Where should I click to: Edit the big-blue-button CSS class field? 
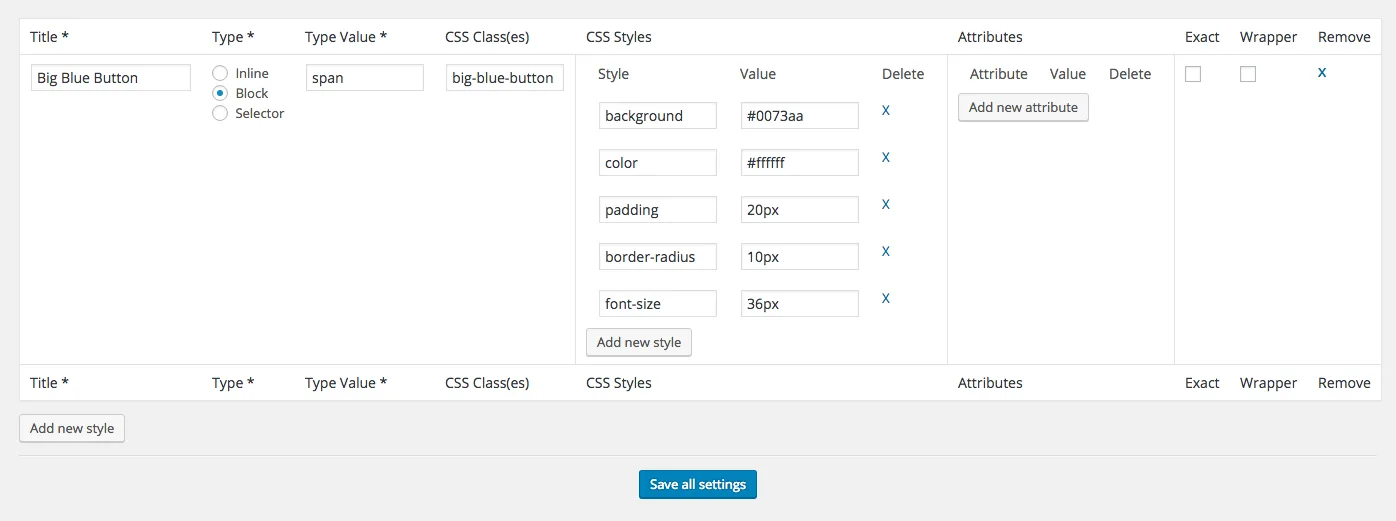coord(505,78)
